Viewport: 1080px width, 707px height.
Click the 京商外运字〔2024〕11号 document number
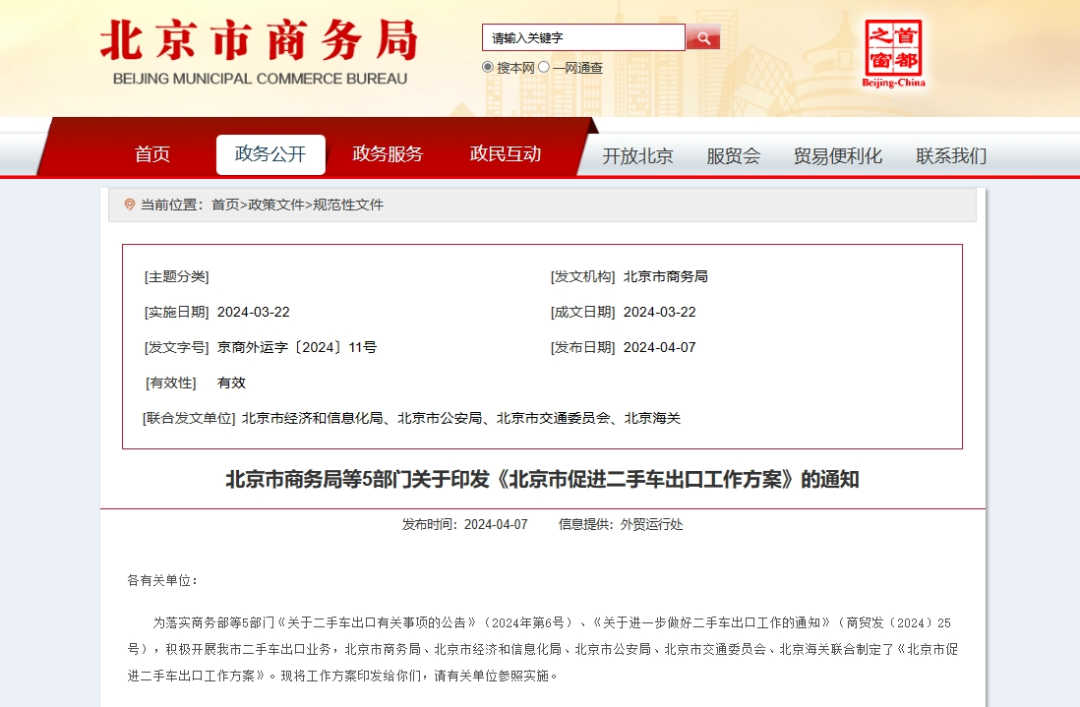[x=297, y=347]
